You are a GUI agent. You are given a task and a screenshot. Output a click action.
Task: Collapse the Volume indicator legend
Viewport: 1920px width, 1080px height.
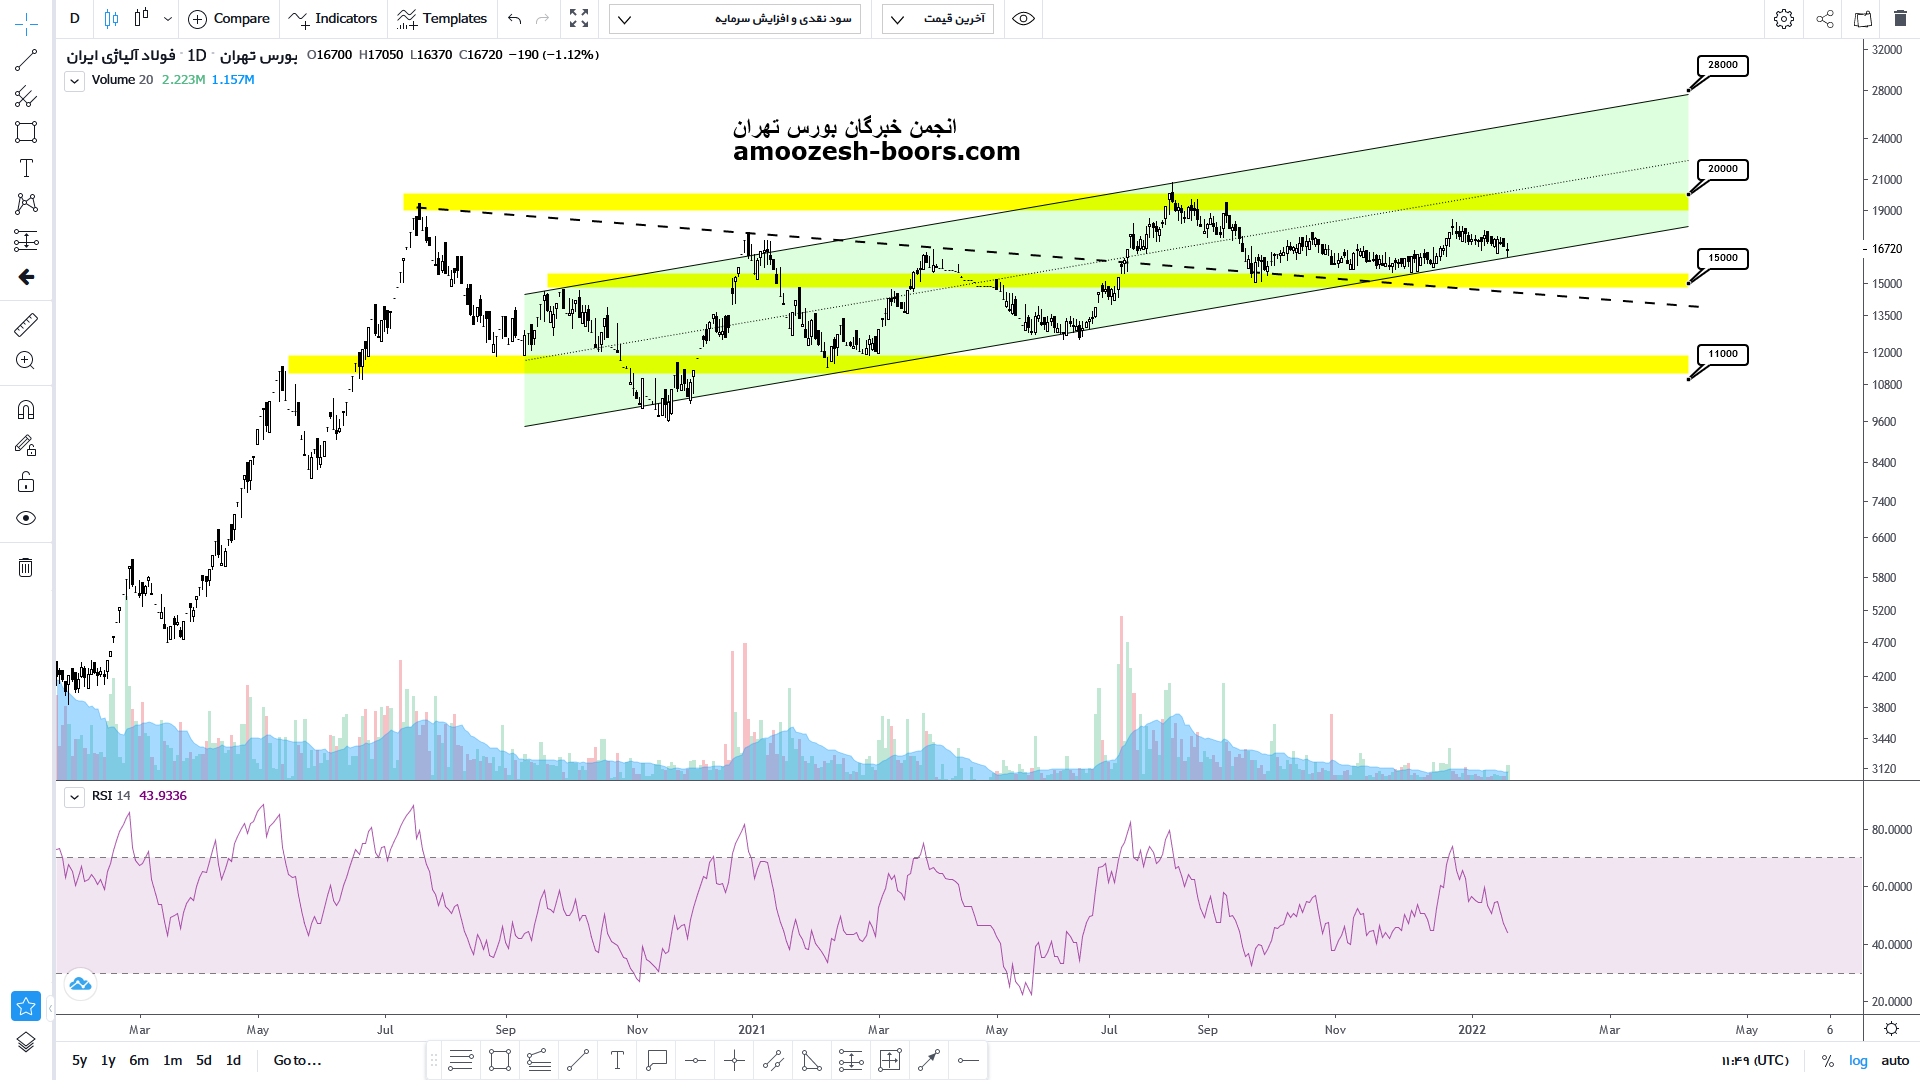(74, 81)
